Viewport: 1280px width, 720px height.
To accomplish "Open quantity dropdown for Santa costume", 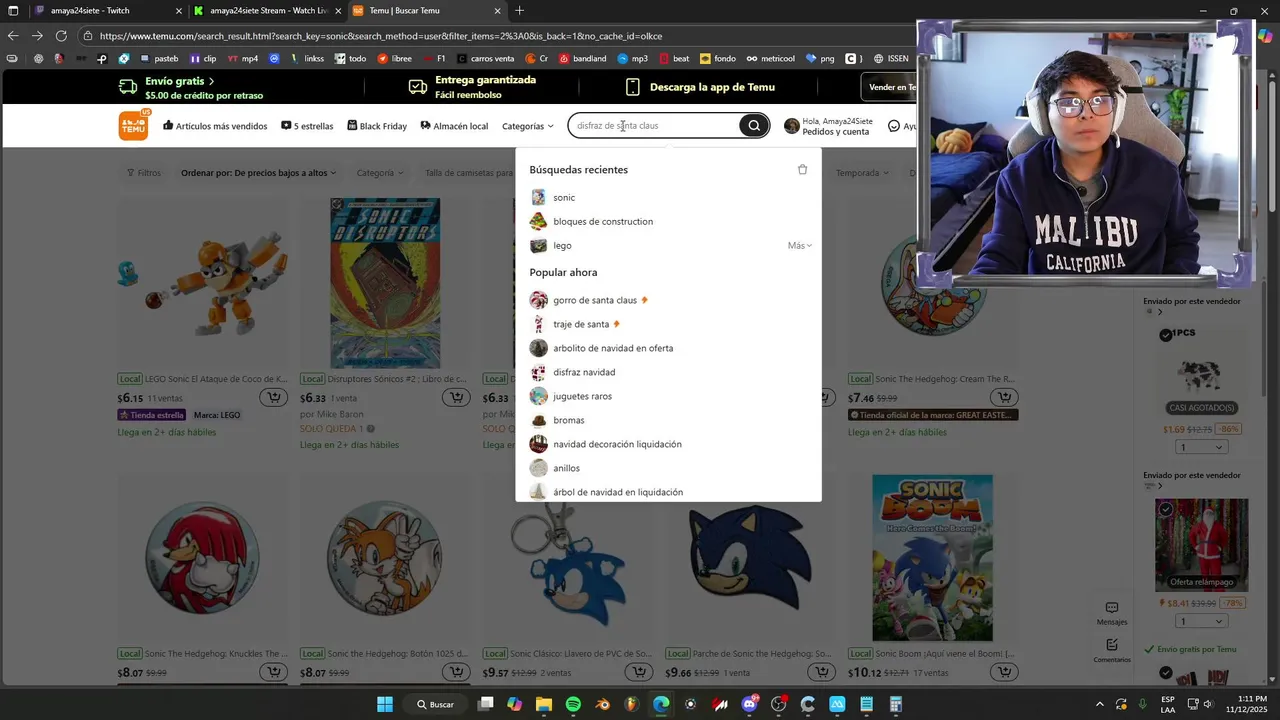I will click(x=1201, y=621).
